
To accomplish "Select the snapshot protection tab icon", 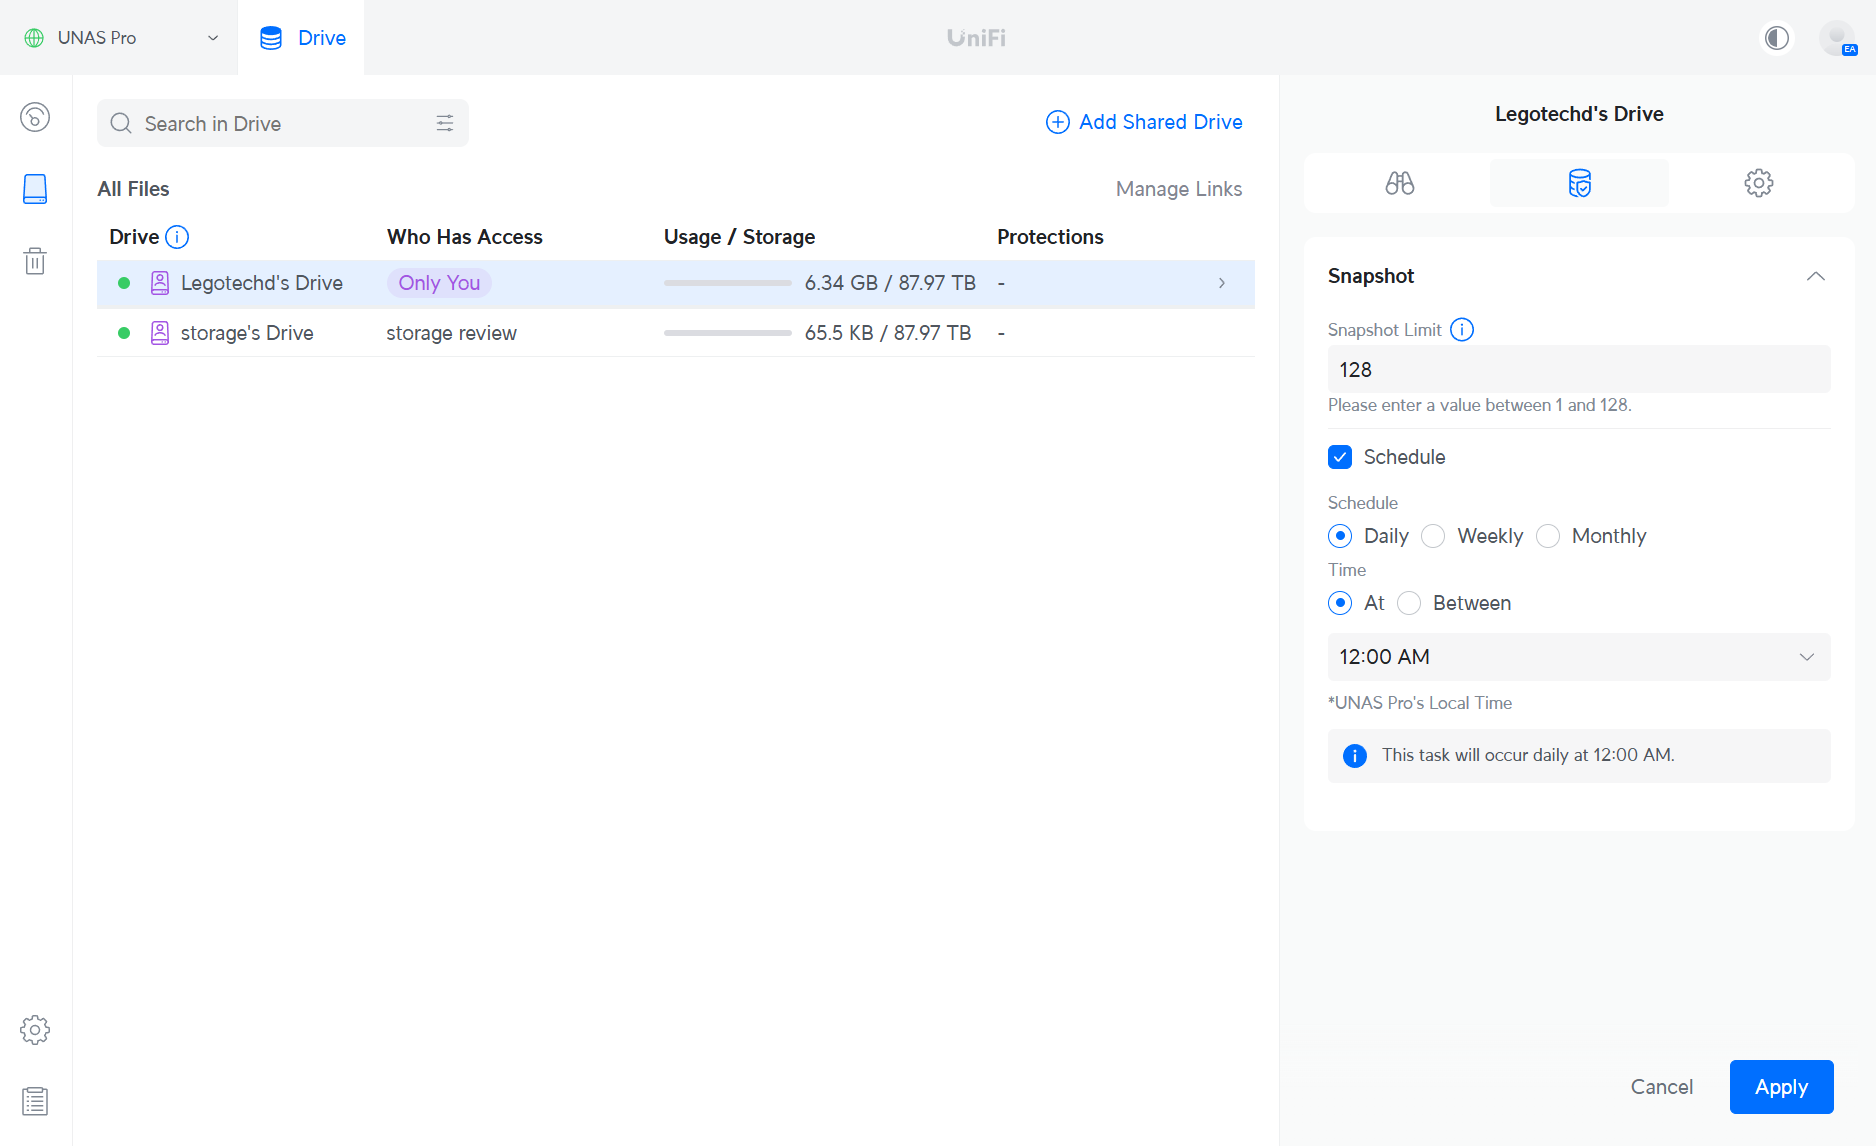I will (1579, 183).
